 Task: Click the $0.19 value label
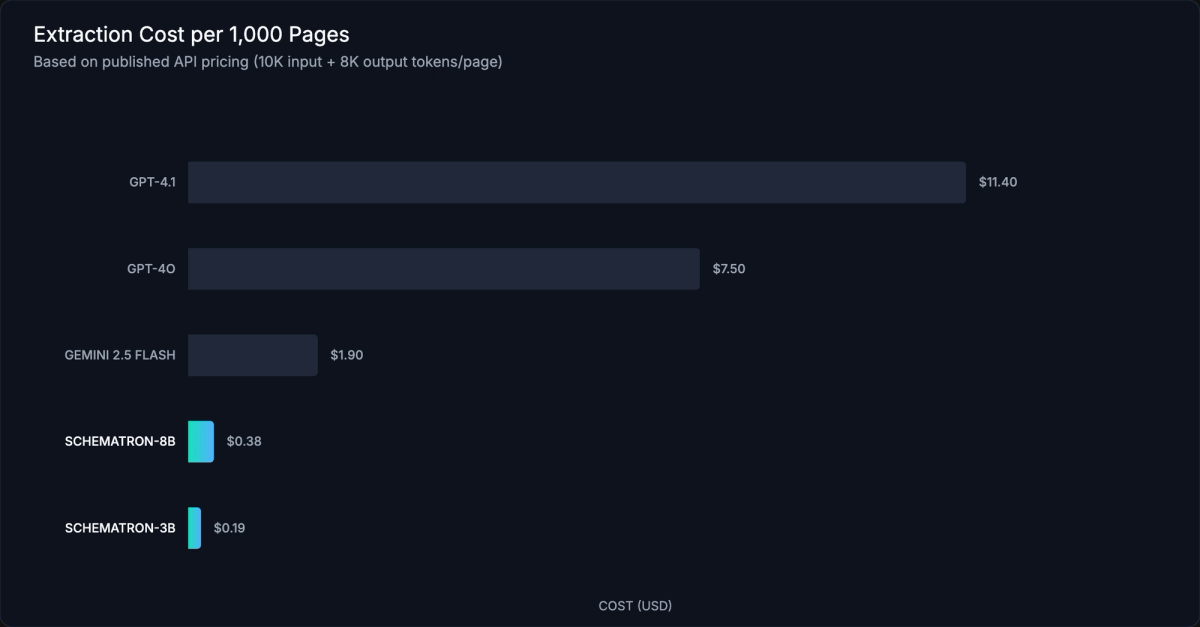coord(230,527)
